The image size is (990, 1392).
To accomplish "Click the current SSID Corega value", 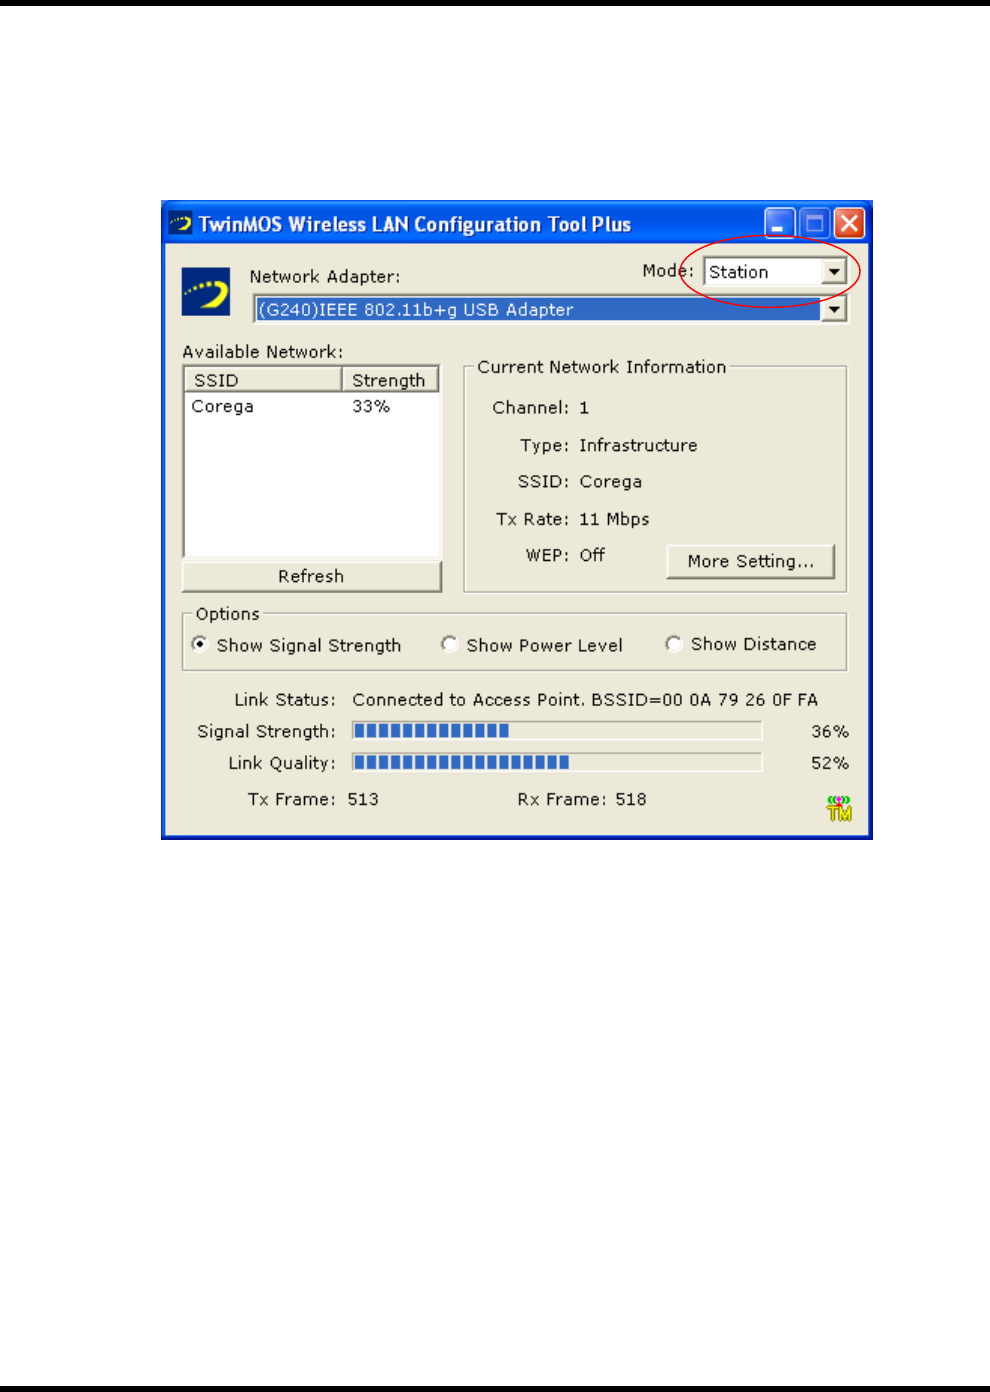I will 611,482.
